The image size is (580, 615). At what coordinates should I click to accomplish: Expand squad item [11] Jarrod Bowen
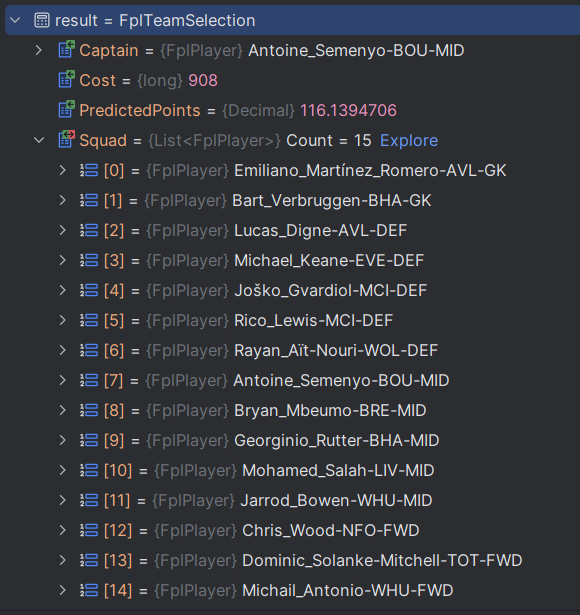[x=62, y=500]
